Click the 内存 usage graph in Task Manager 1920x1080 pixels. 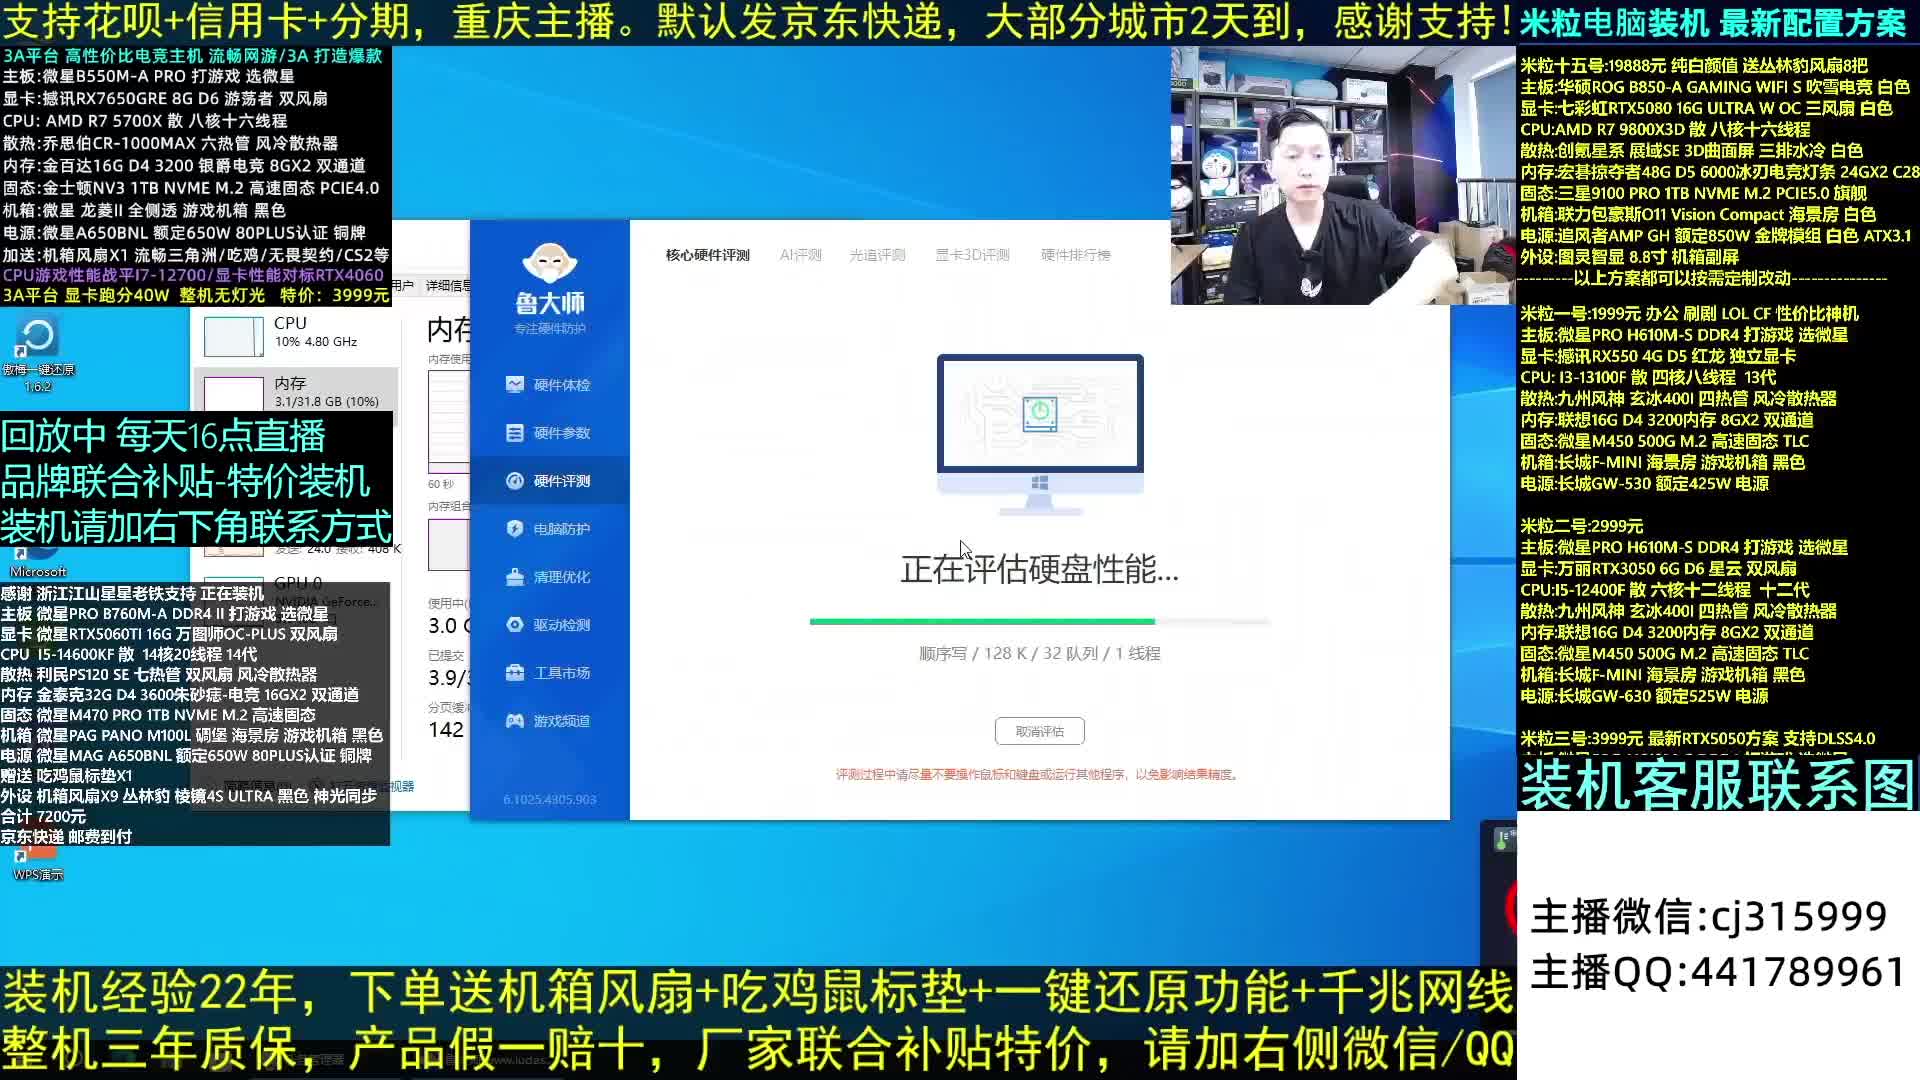click(x=449, y=421)
